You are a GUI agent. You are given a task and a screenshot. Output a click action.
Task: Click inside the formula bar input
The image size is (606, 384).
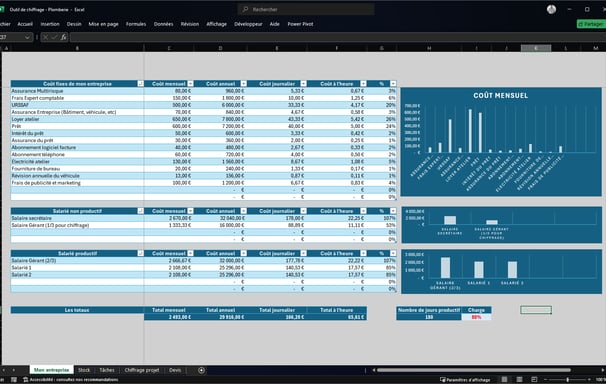pos(336,37)
